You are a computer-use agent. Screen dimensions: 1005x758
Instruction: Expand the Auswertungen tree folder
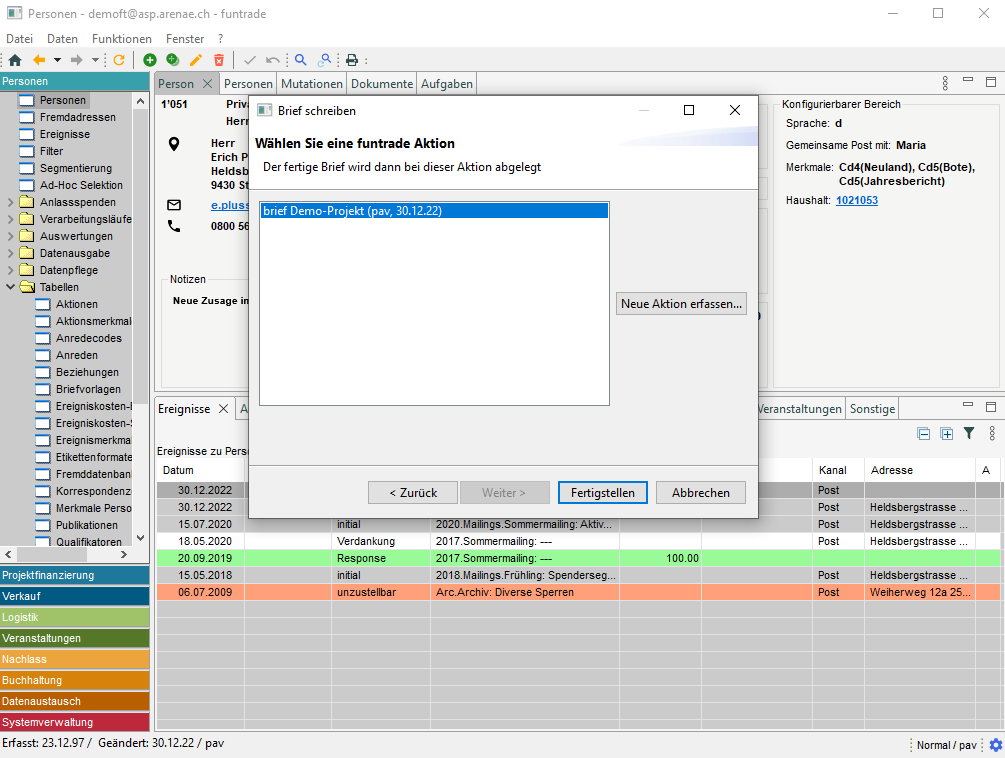(11, 236)
